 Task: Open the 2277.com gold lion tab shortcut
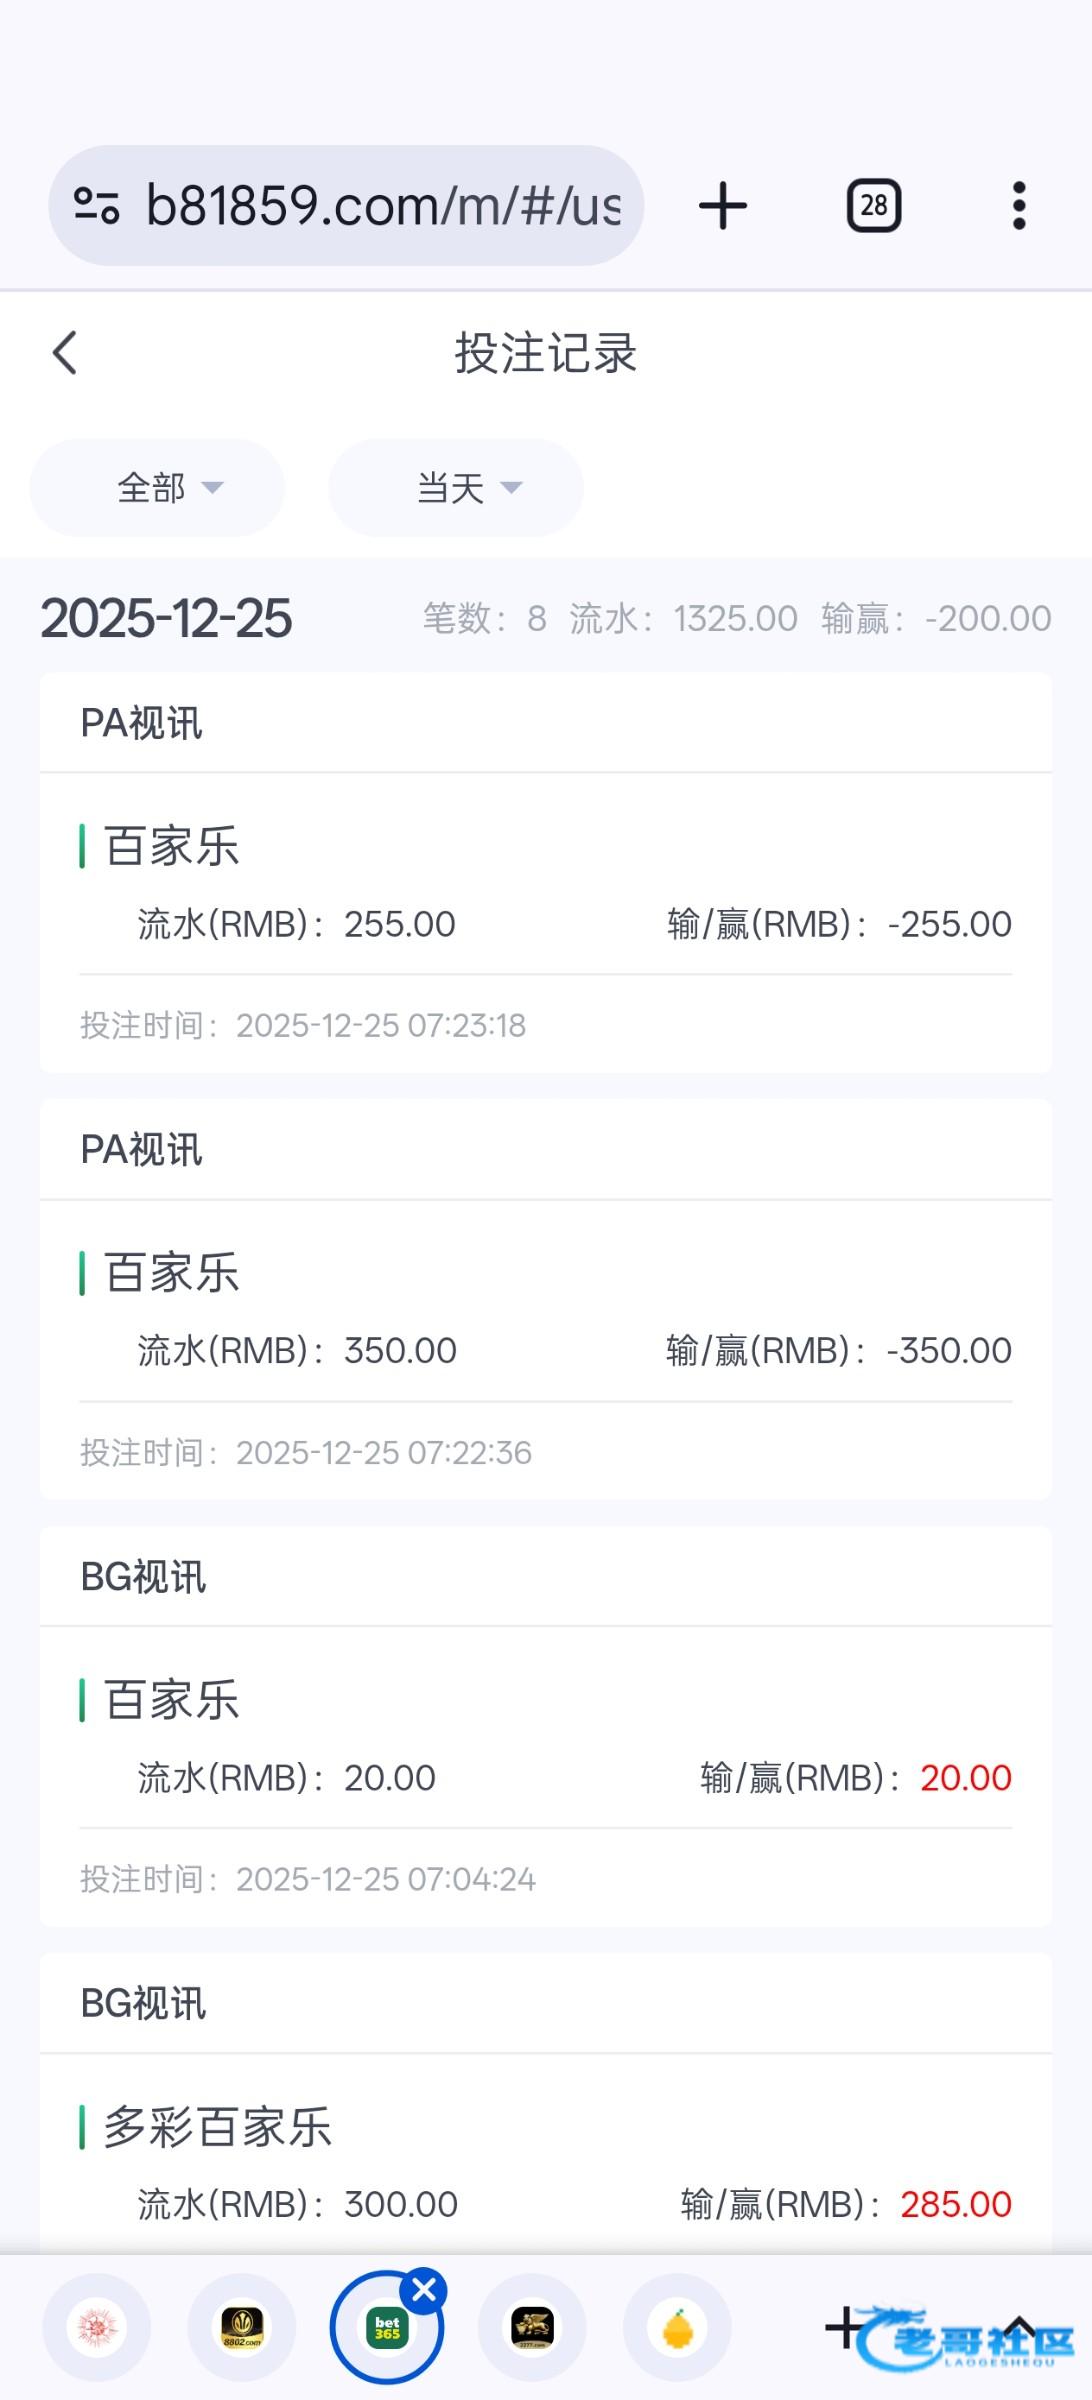[532, 2328]
